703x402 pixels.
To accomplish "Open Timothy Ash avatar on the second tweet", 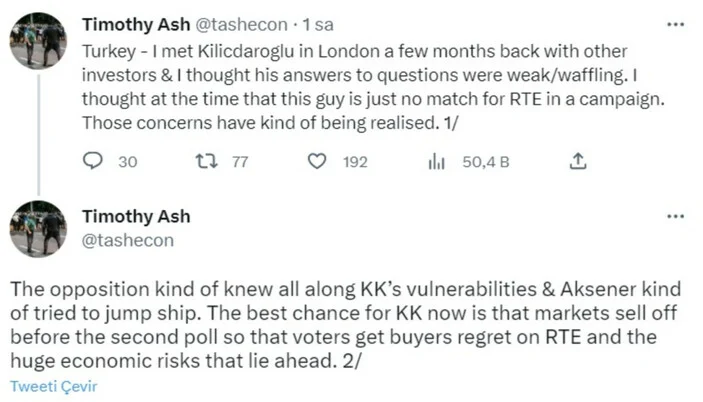I will click(x=37, y=228).
